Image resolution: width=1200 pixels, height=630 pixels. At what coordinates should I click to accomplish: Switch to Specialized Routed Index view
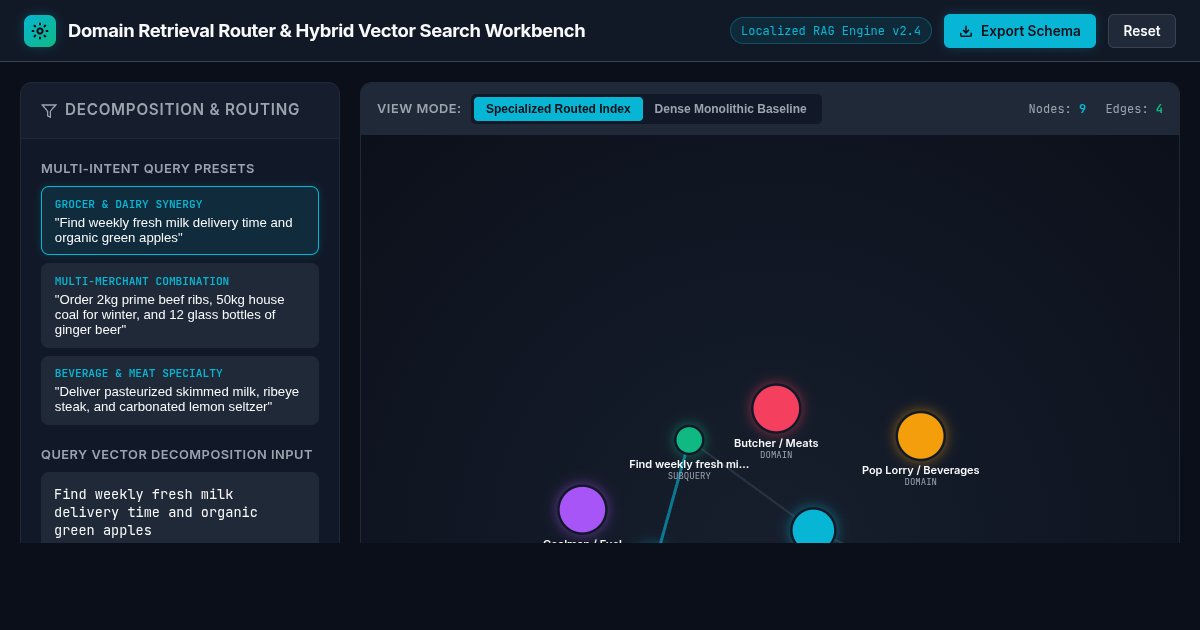pos(558,109)
